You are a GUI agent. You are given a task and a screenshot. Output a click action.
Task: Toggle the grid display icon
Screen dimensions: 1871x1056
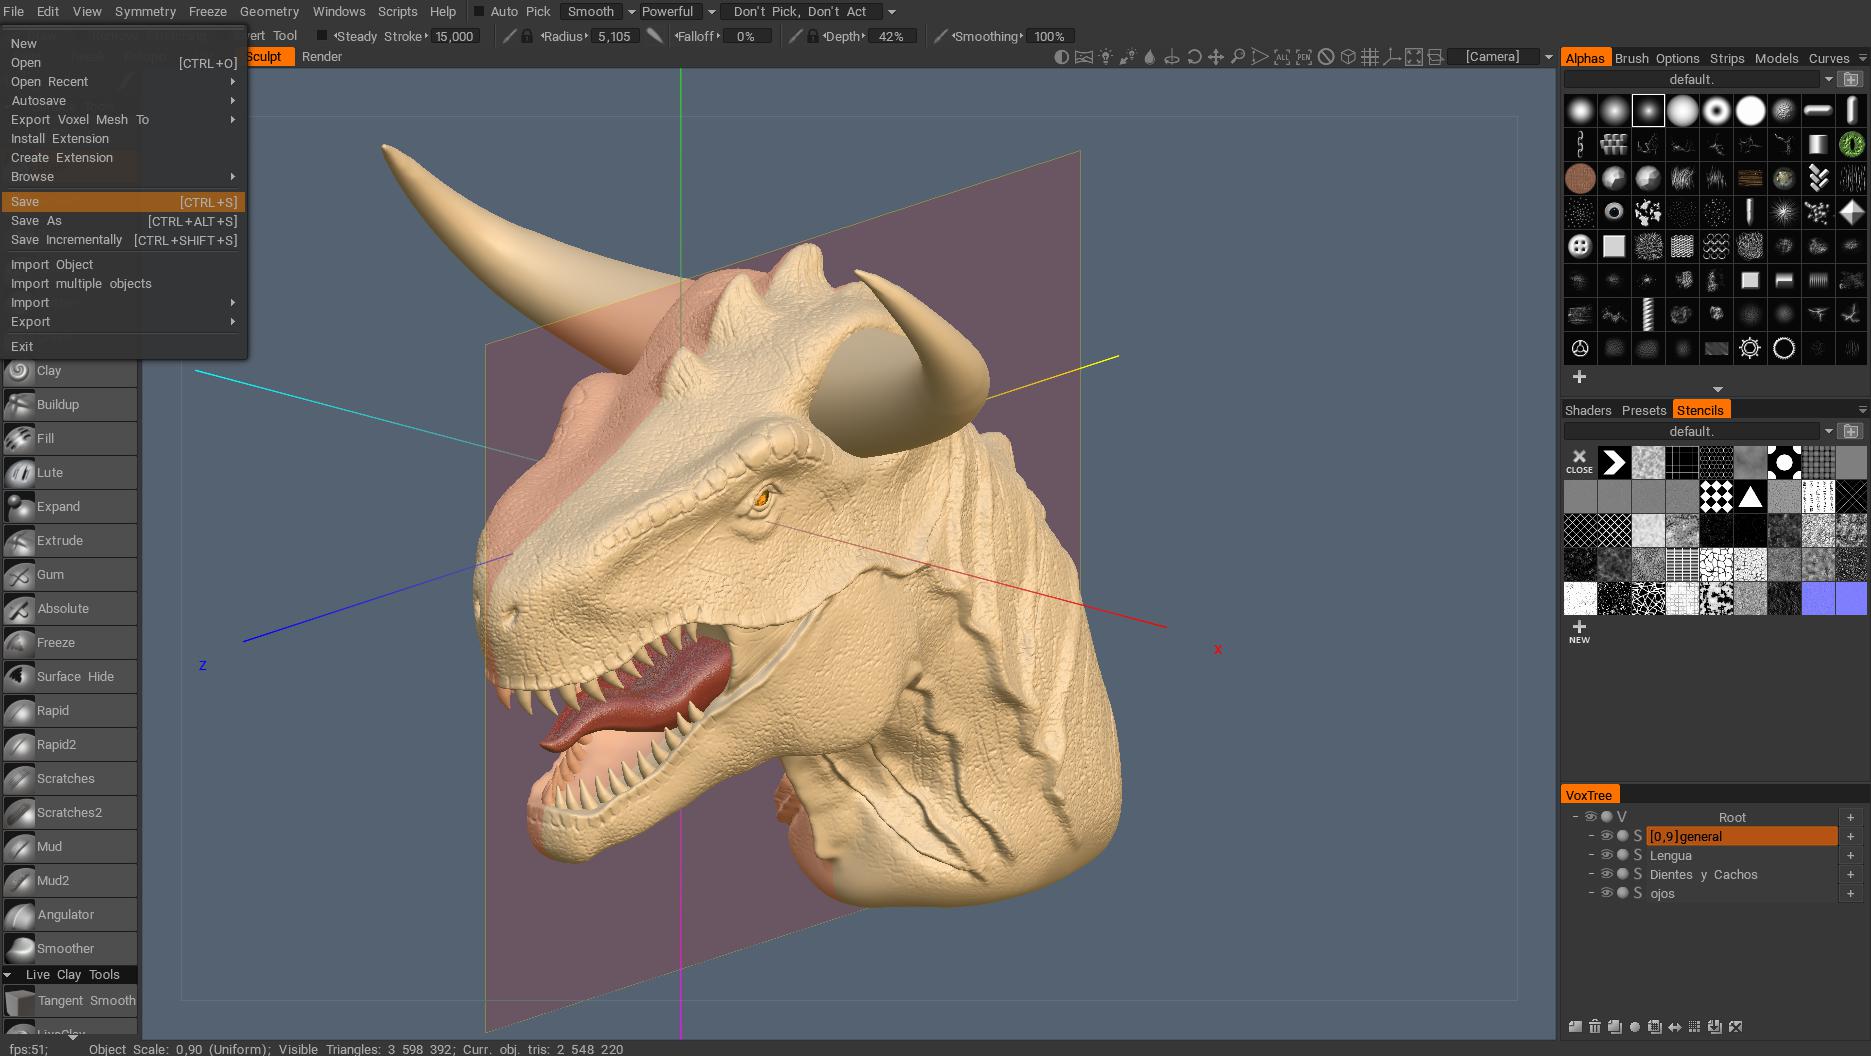click(x=1370, y=57)
